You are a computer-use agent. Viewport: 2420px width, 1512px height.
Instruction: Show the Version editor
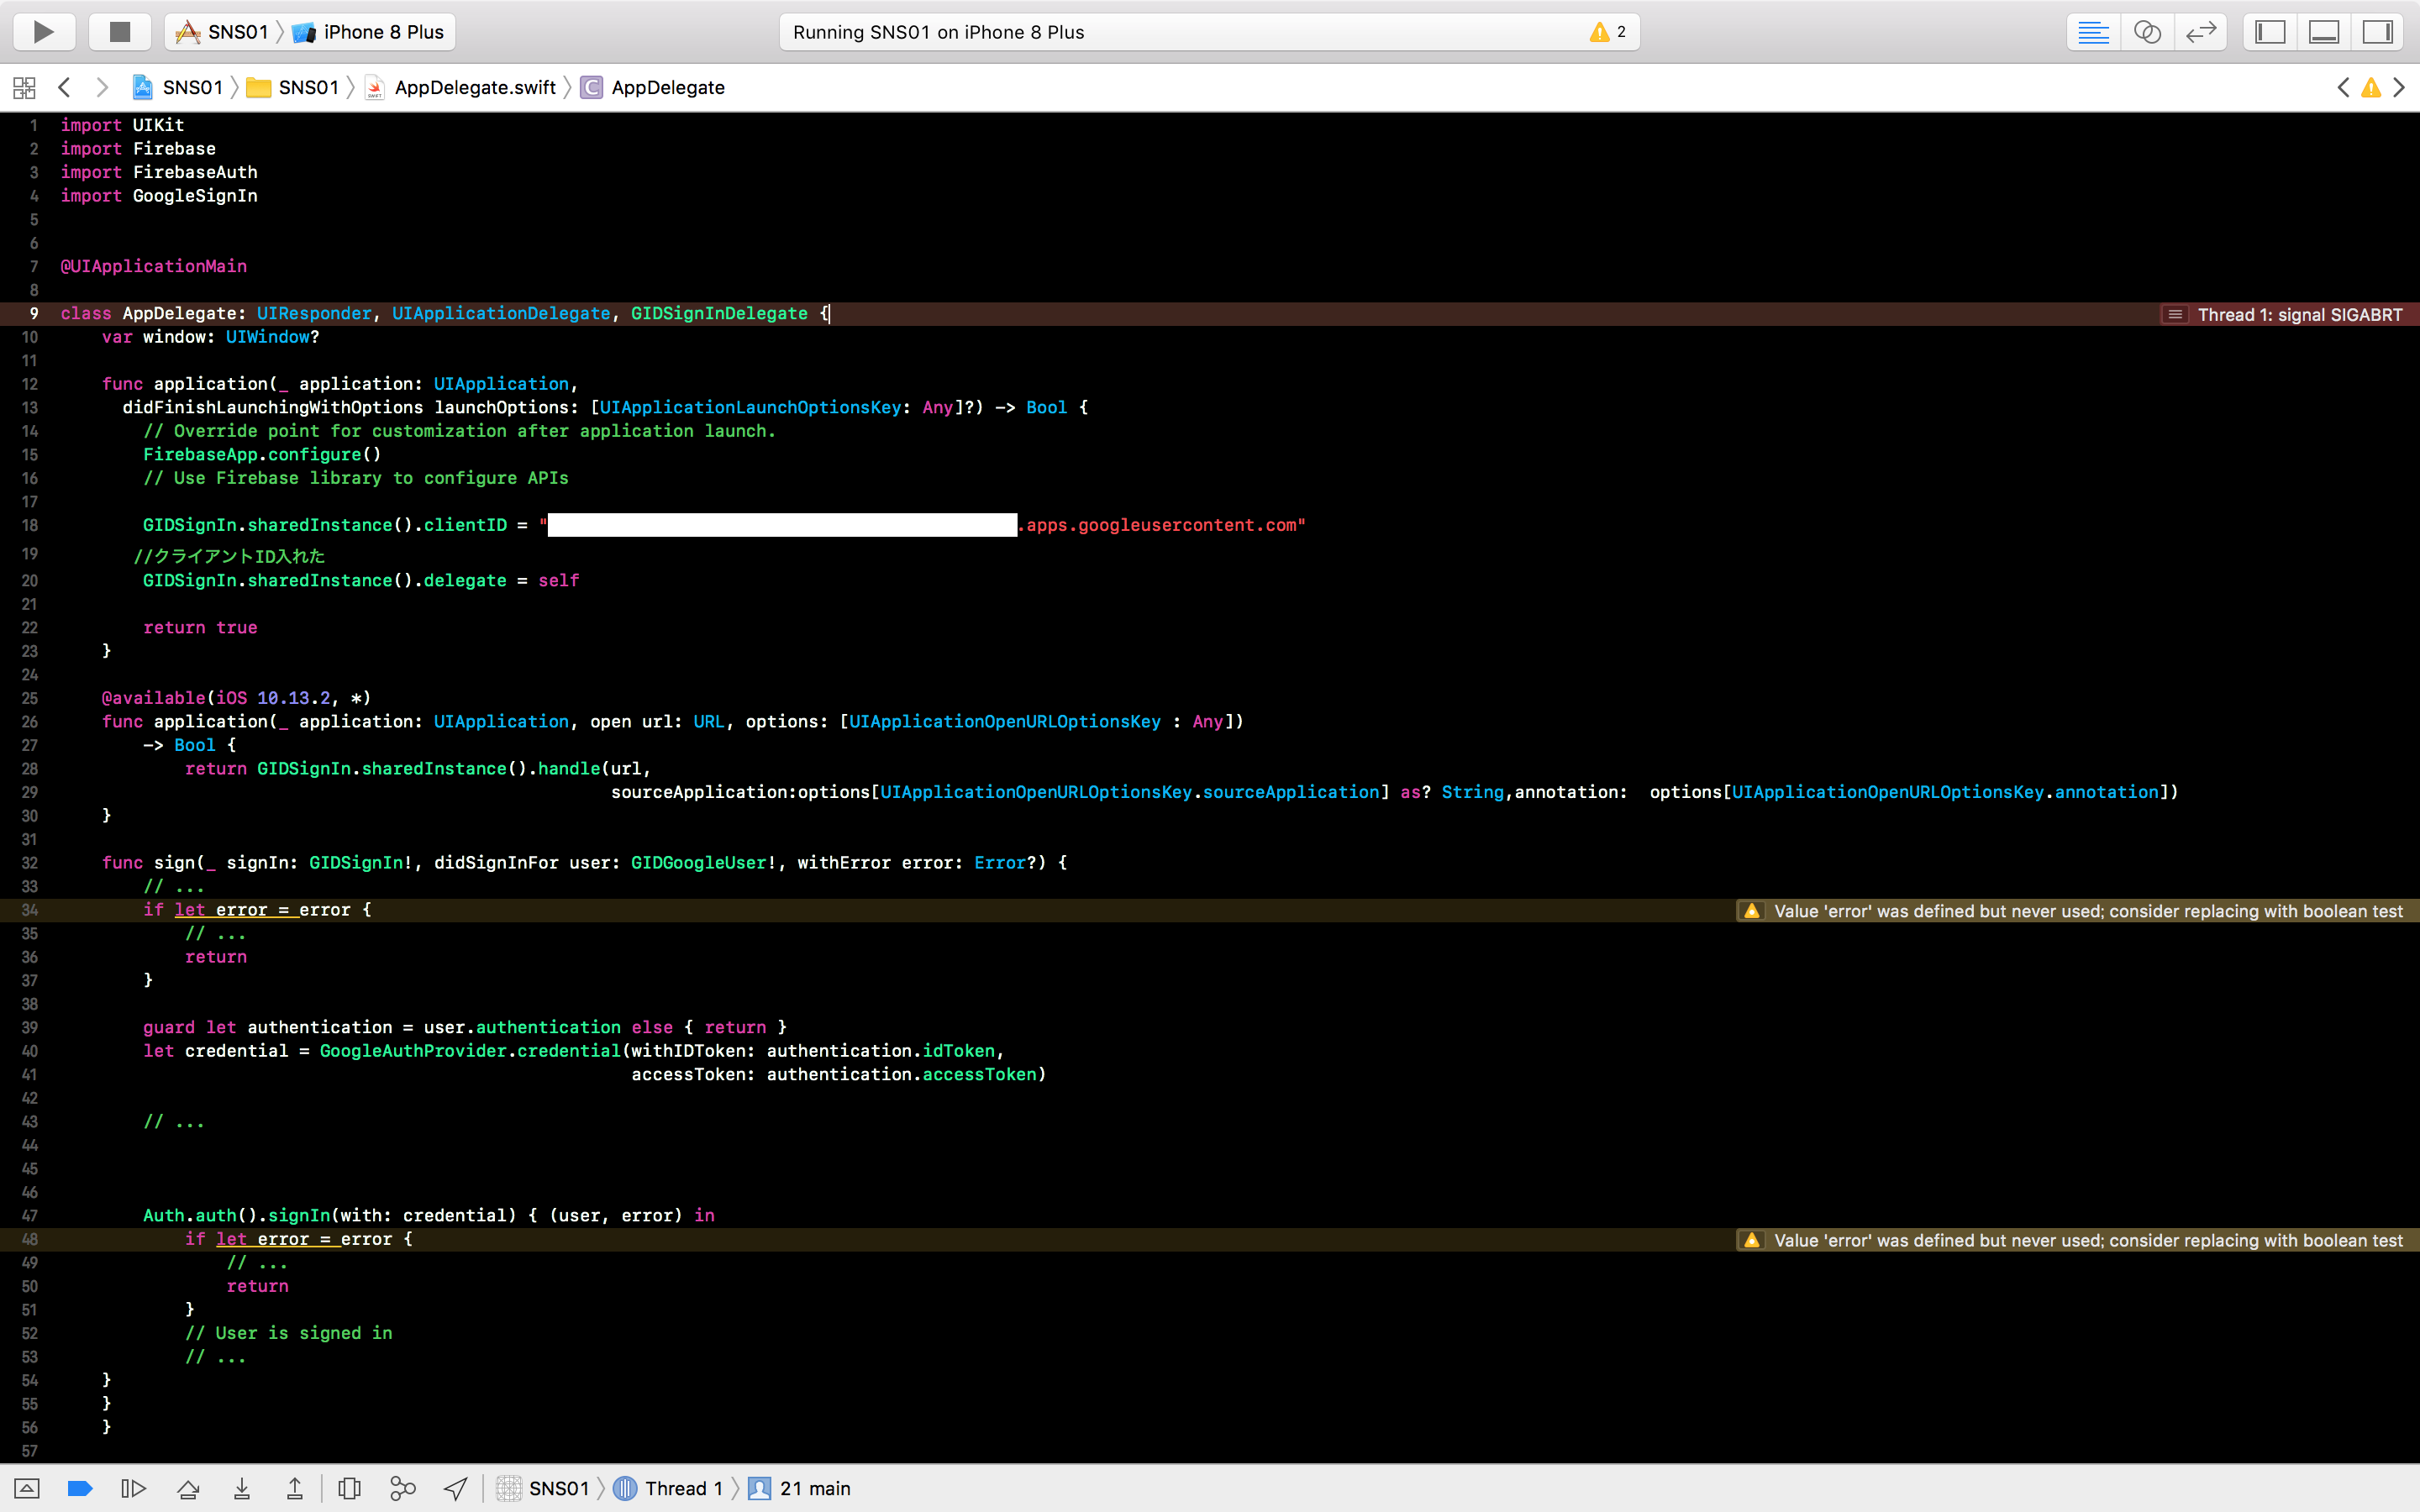2200,32
